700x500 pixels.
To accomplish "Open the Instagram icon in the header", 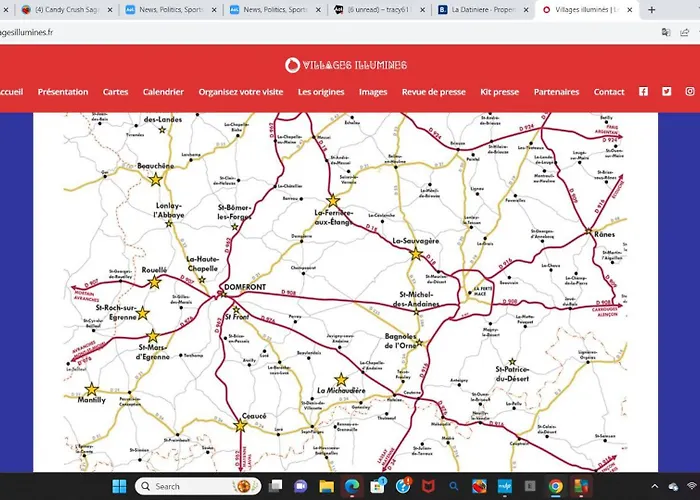I will click(690, 92).
